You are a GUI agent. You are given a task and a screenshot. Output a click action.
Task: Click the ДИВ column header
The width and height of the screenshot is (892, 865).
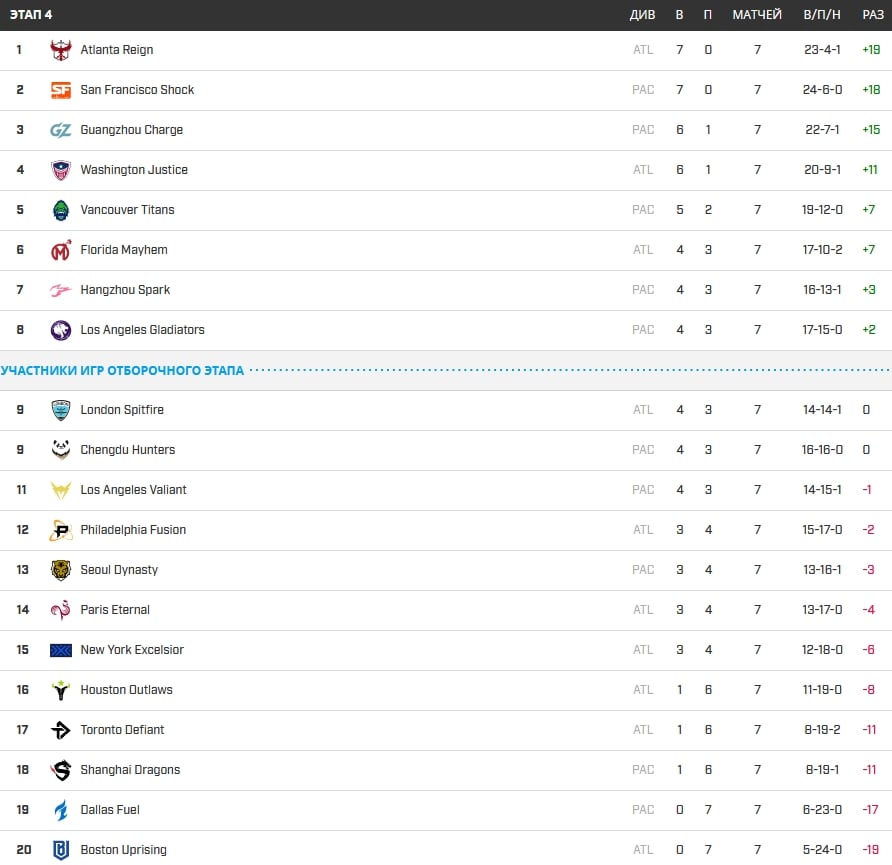pos(643,15)
